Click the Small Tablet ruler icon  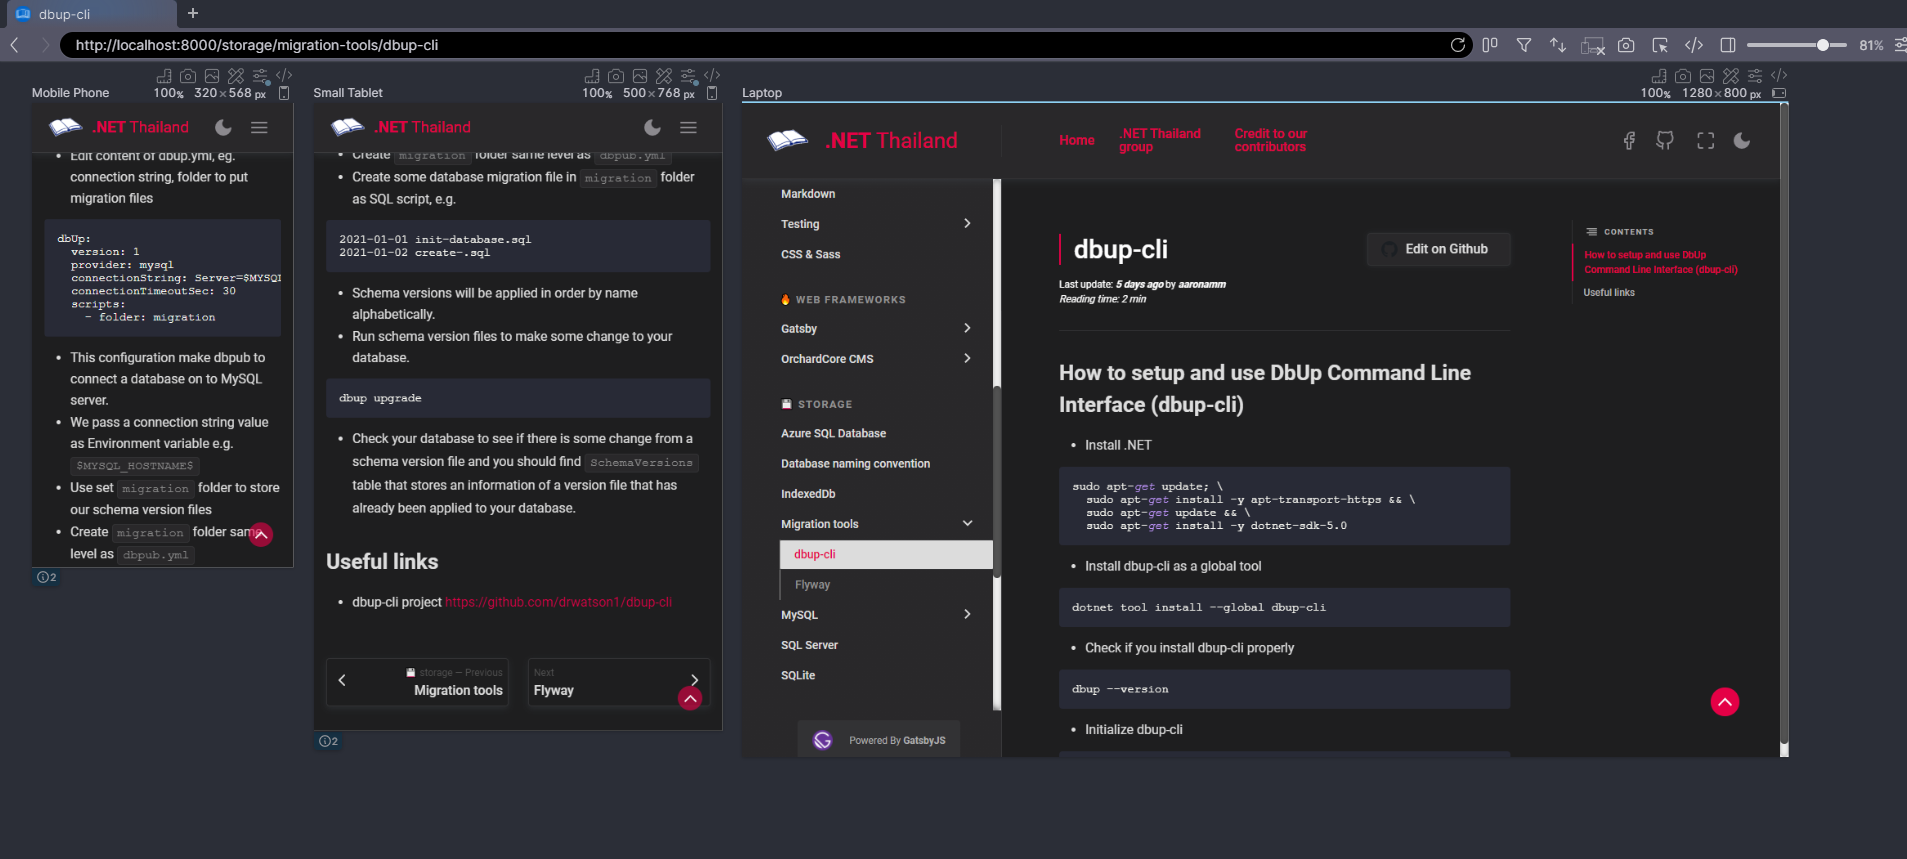[x=592, y=76]
